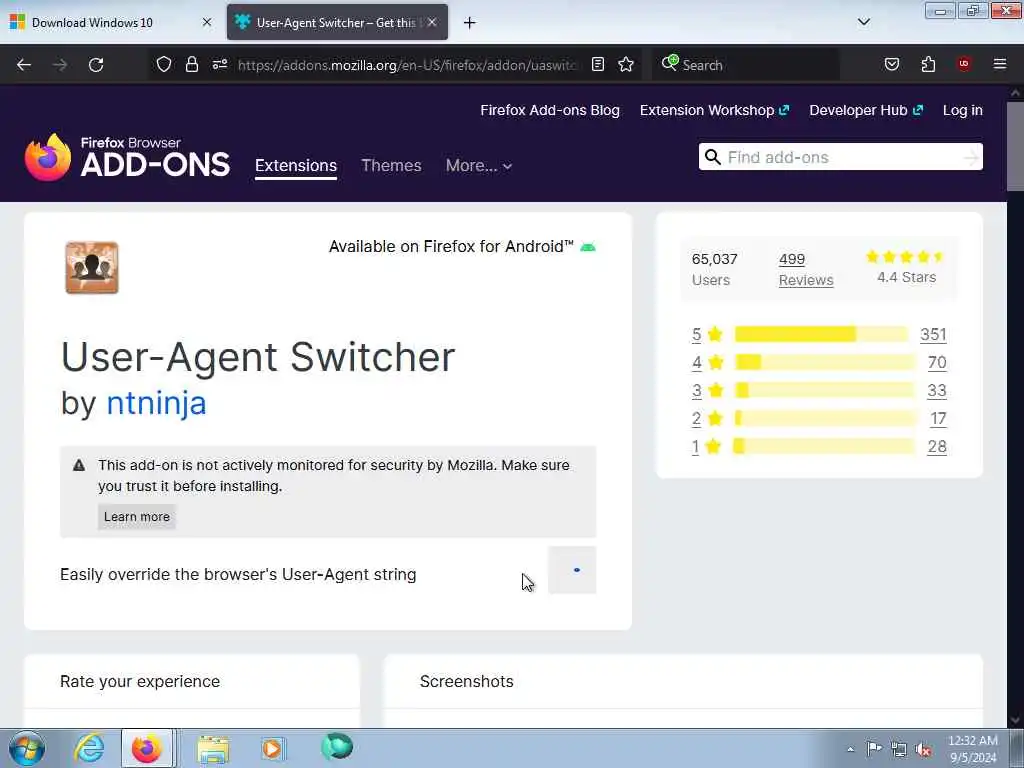Open the Developer Hub link

(866, 110)
